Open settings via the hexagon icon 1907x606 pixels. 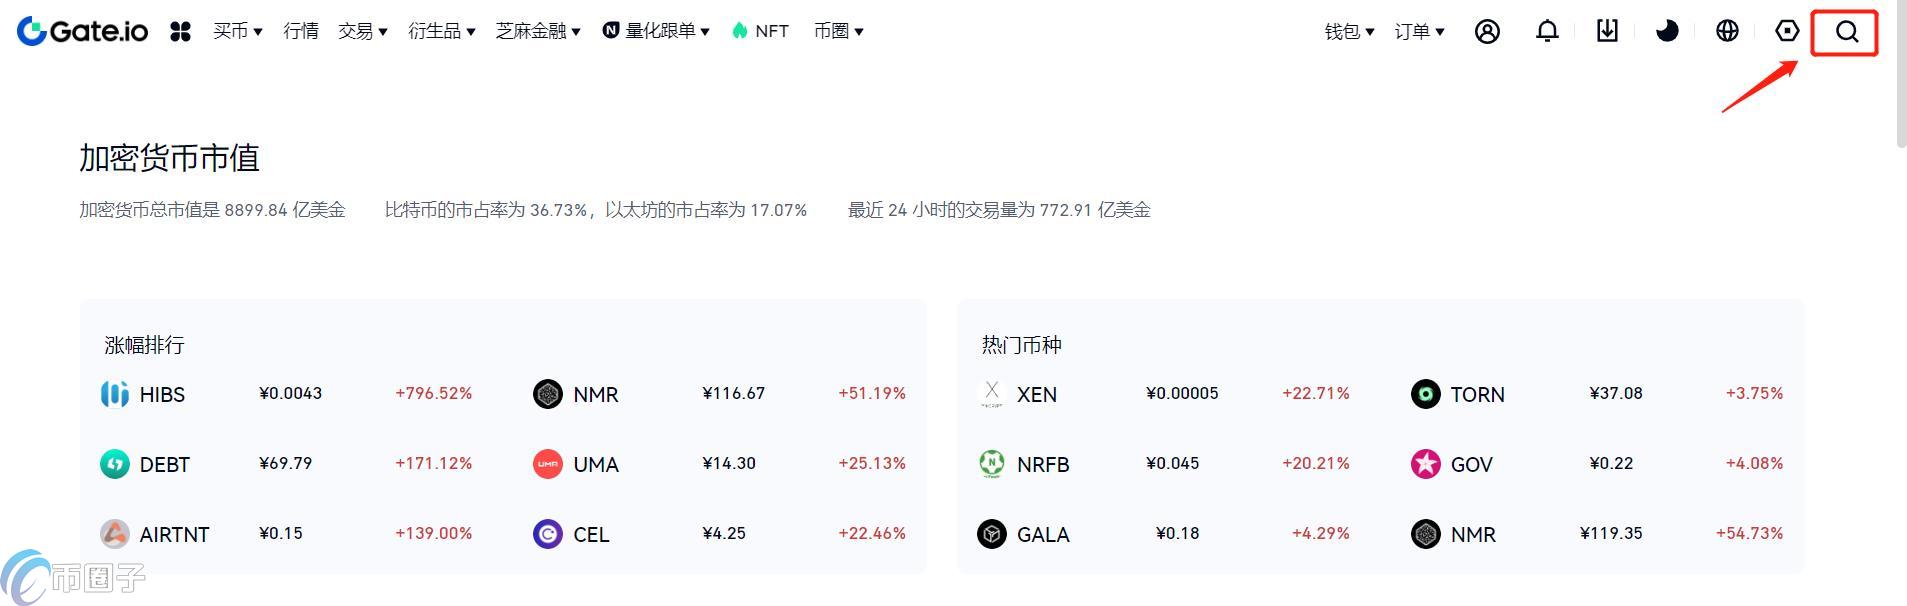[x=1787, y=31]
